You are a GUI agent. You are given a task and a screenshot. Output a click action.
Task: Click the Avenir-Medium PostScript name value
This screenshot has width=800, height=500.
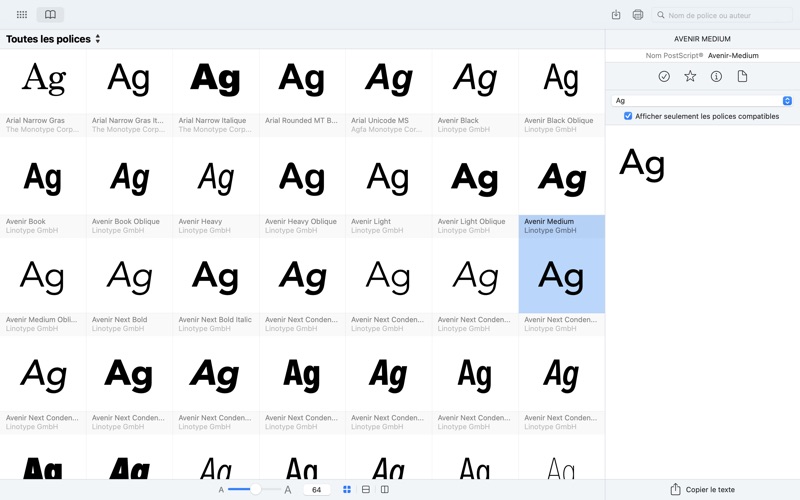coord(733,56)
